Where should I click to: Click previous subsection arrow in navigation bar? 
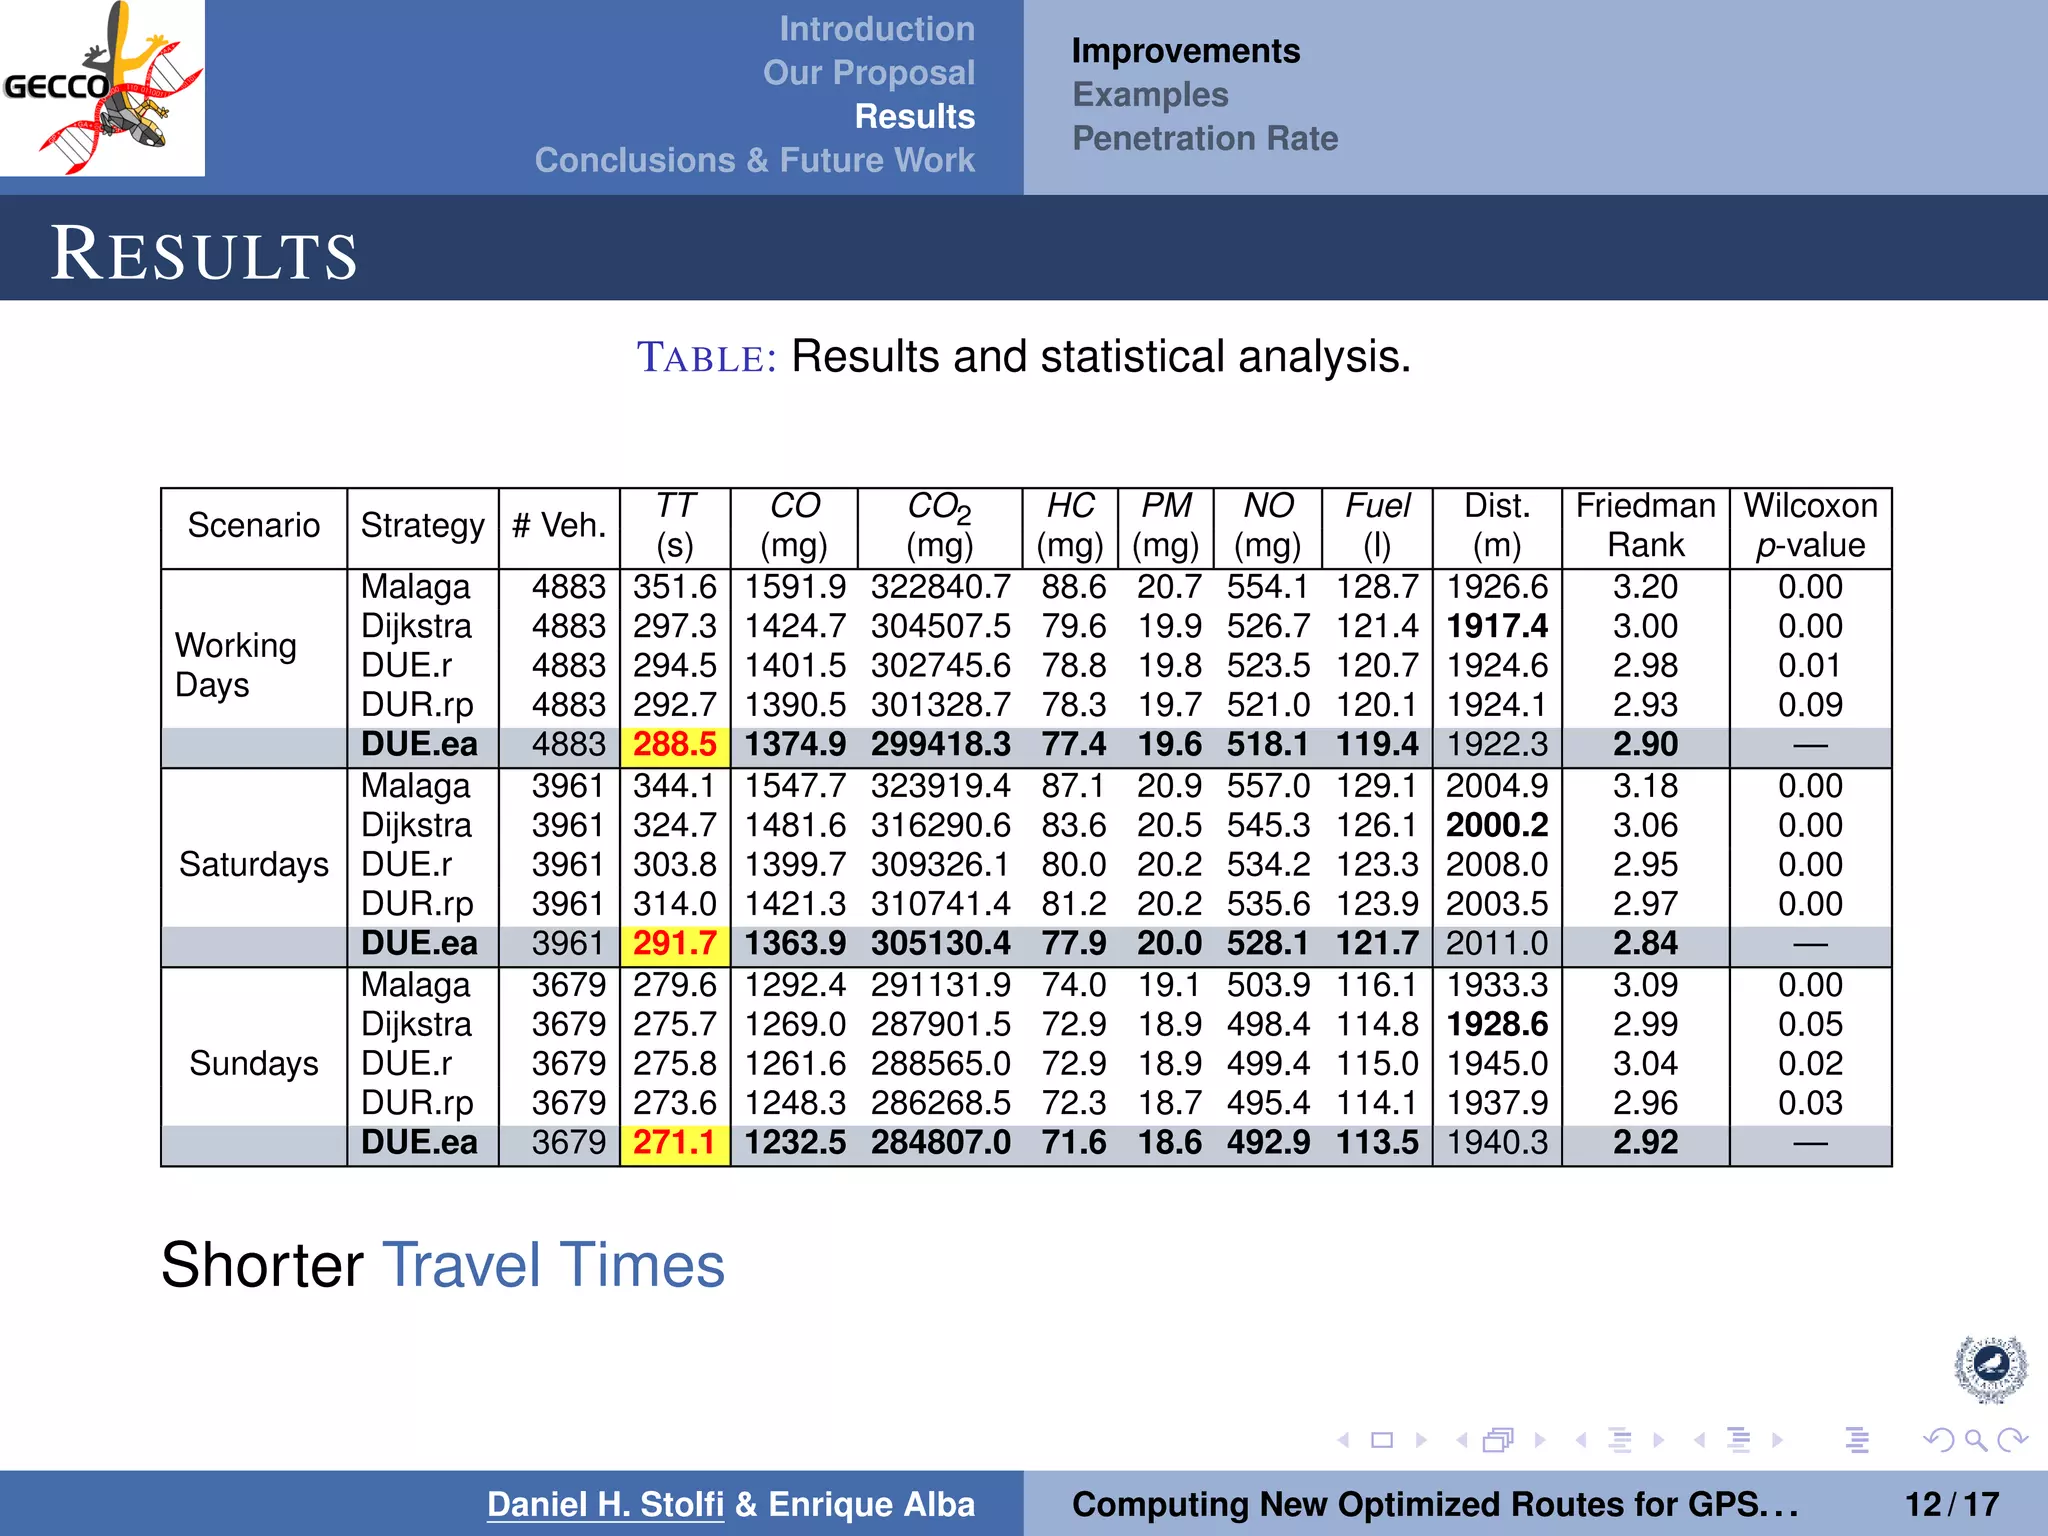[1581, 1440]
